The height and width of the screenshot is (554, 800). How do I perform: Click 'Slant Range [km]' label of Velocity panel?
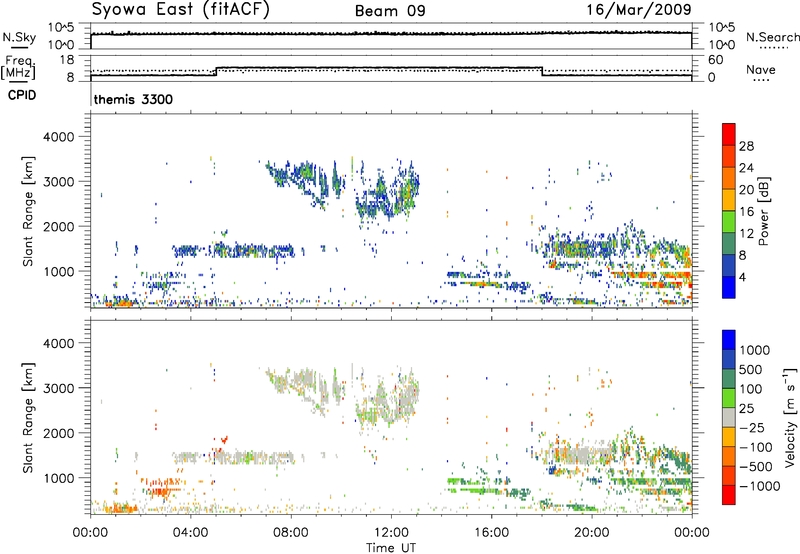click(28, 417)
